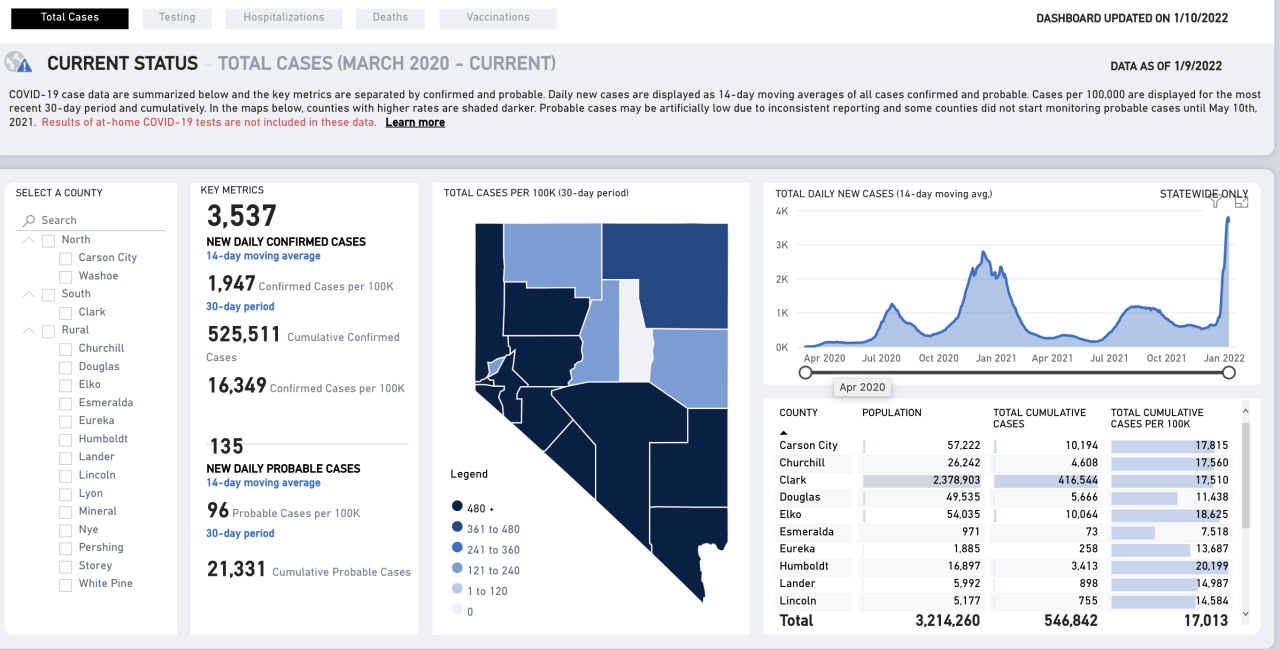Viewport: 1280px width, 650px height.
Task: Tick the Clark county checkbox
Action: click(x=65, y=312)
